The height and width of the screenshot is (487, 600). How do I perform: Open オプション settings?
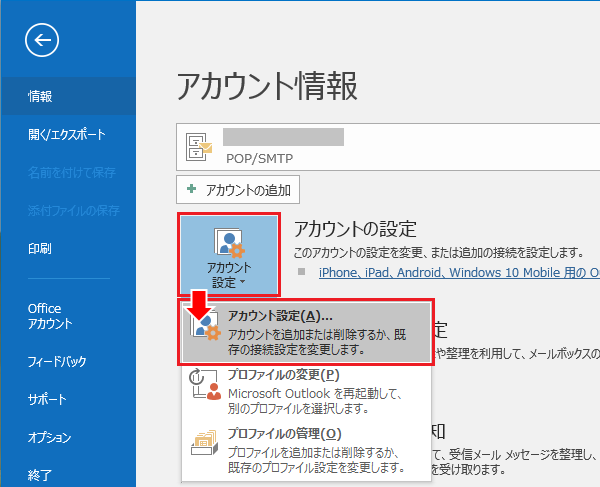(50, 438)
